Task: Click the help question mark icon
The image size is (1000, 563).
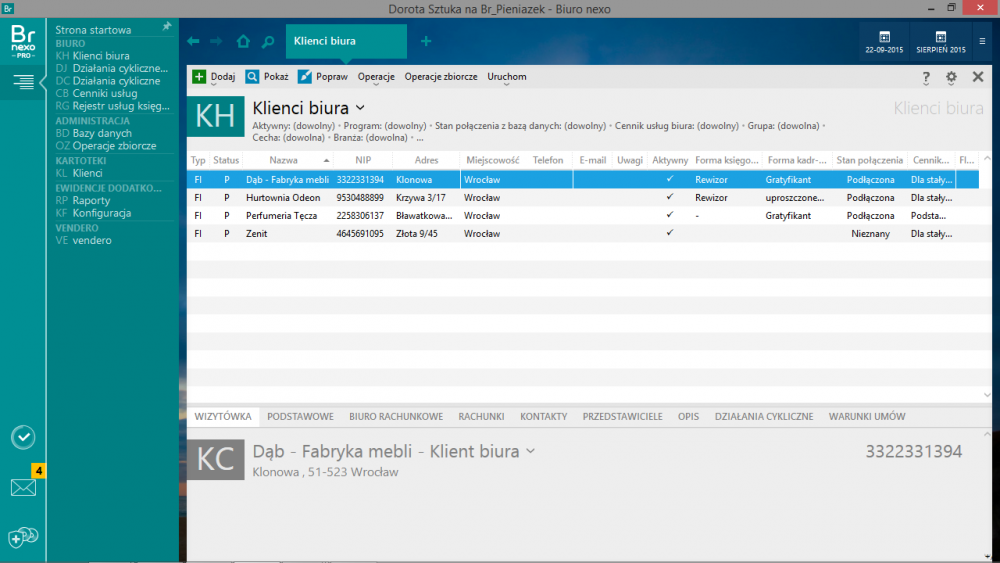Action: [x=926, y=77]
